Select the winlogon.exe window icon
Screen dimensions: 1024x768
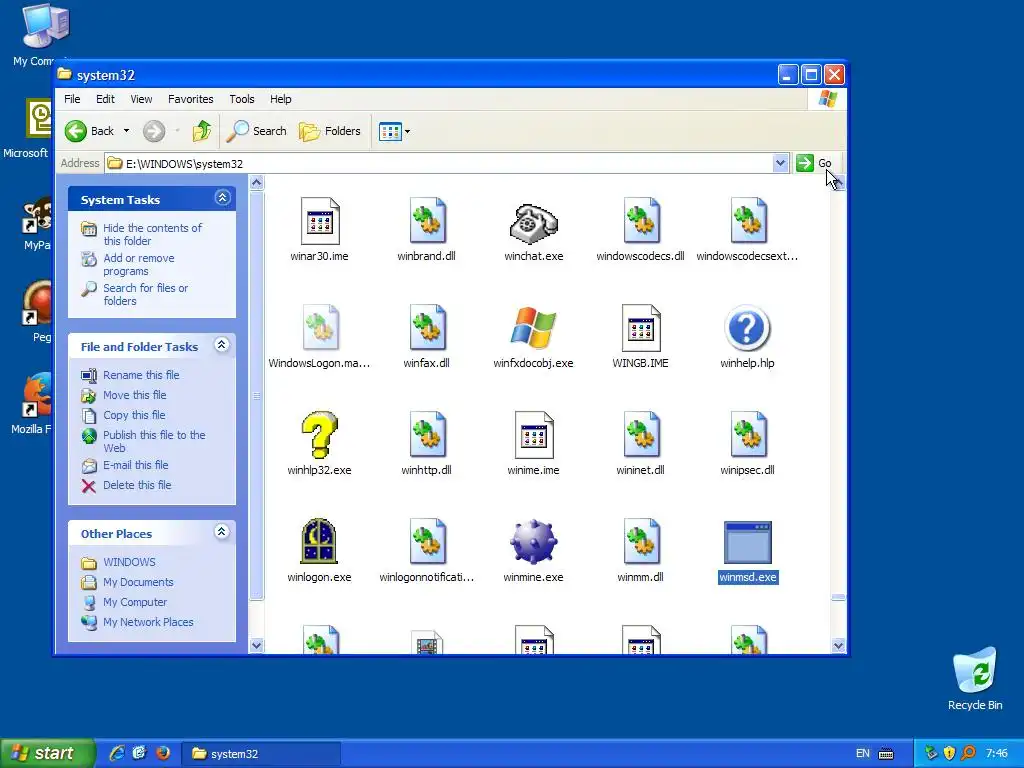tap(319, 541)
